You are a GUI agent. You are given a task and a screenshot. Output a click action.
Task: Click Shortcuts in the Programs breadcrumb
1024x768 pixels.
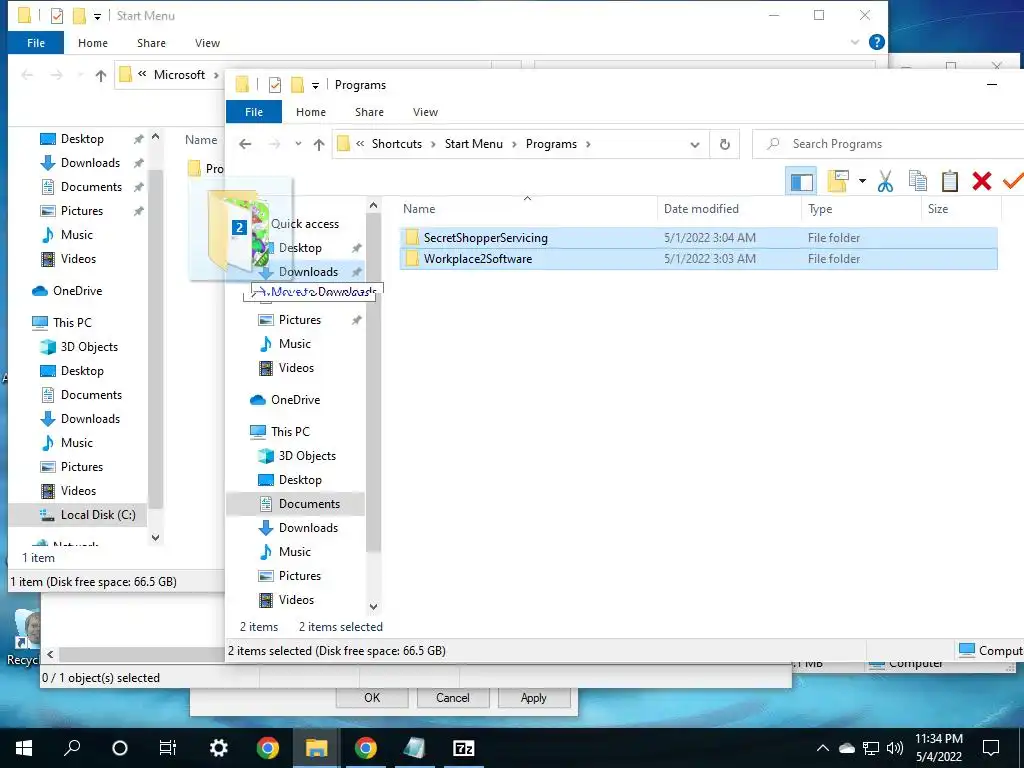(396, 144)
